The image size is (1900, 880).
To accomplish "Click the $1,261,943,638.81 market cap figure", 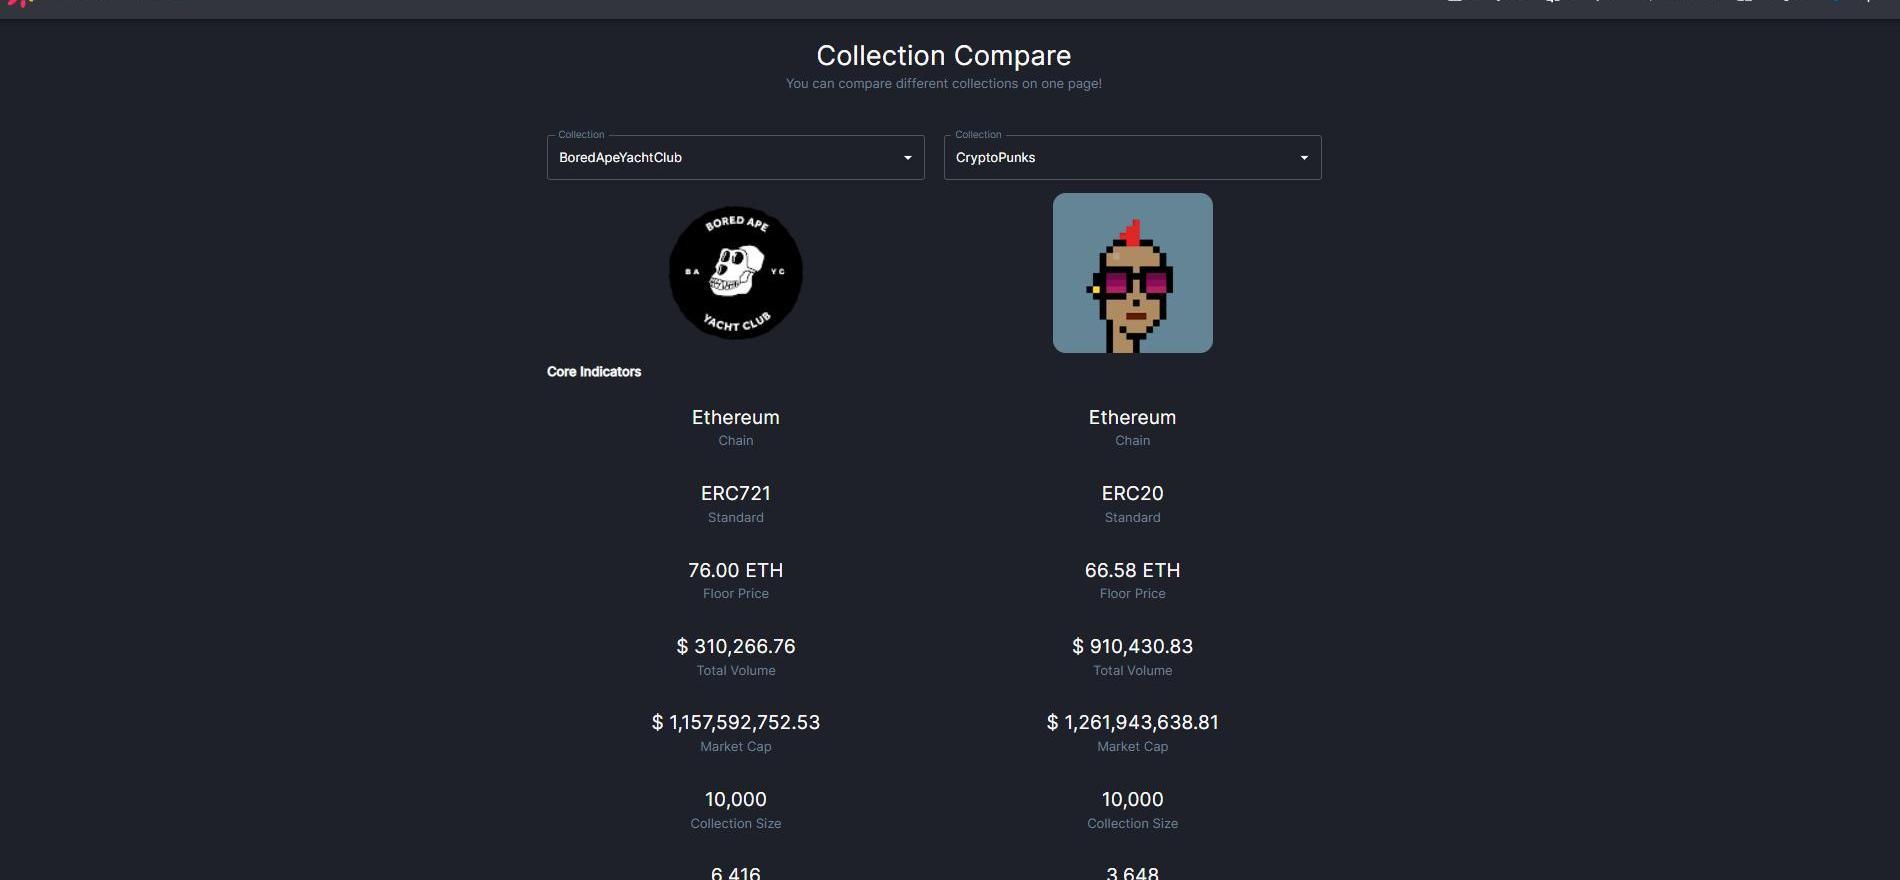I will point(1132,723).
